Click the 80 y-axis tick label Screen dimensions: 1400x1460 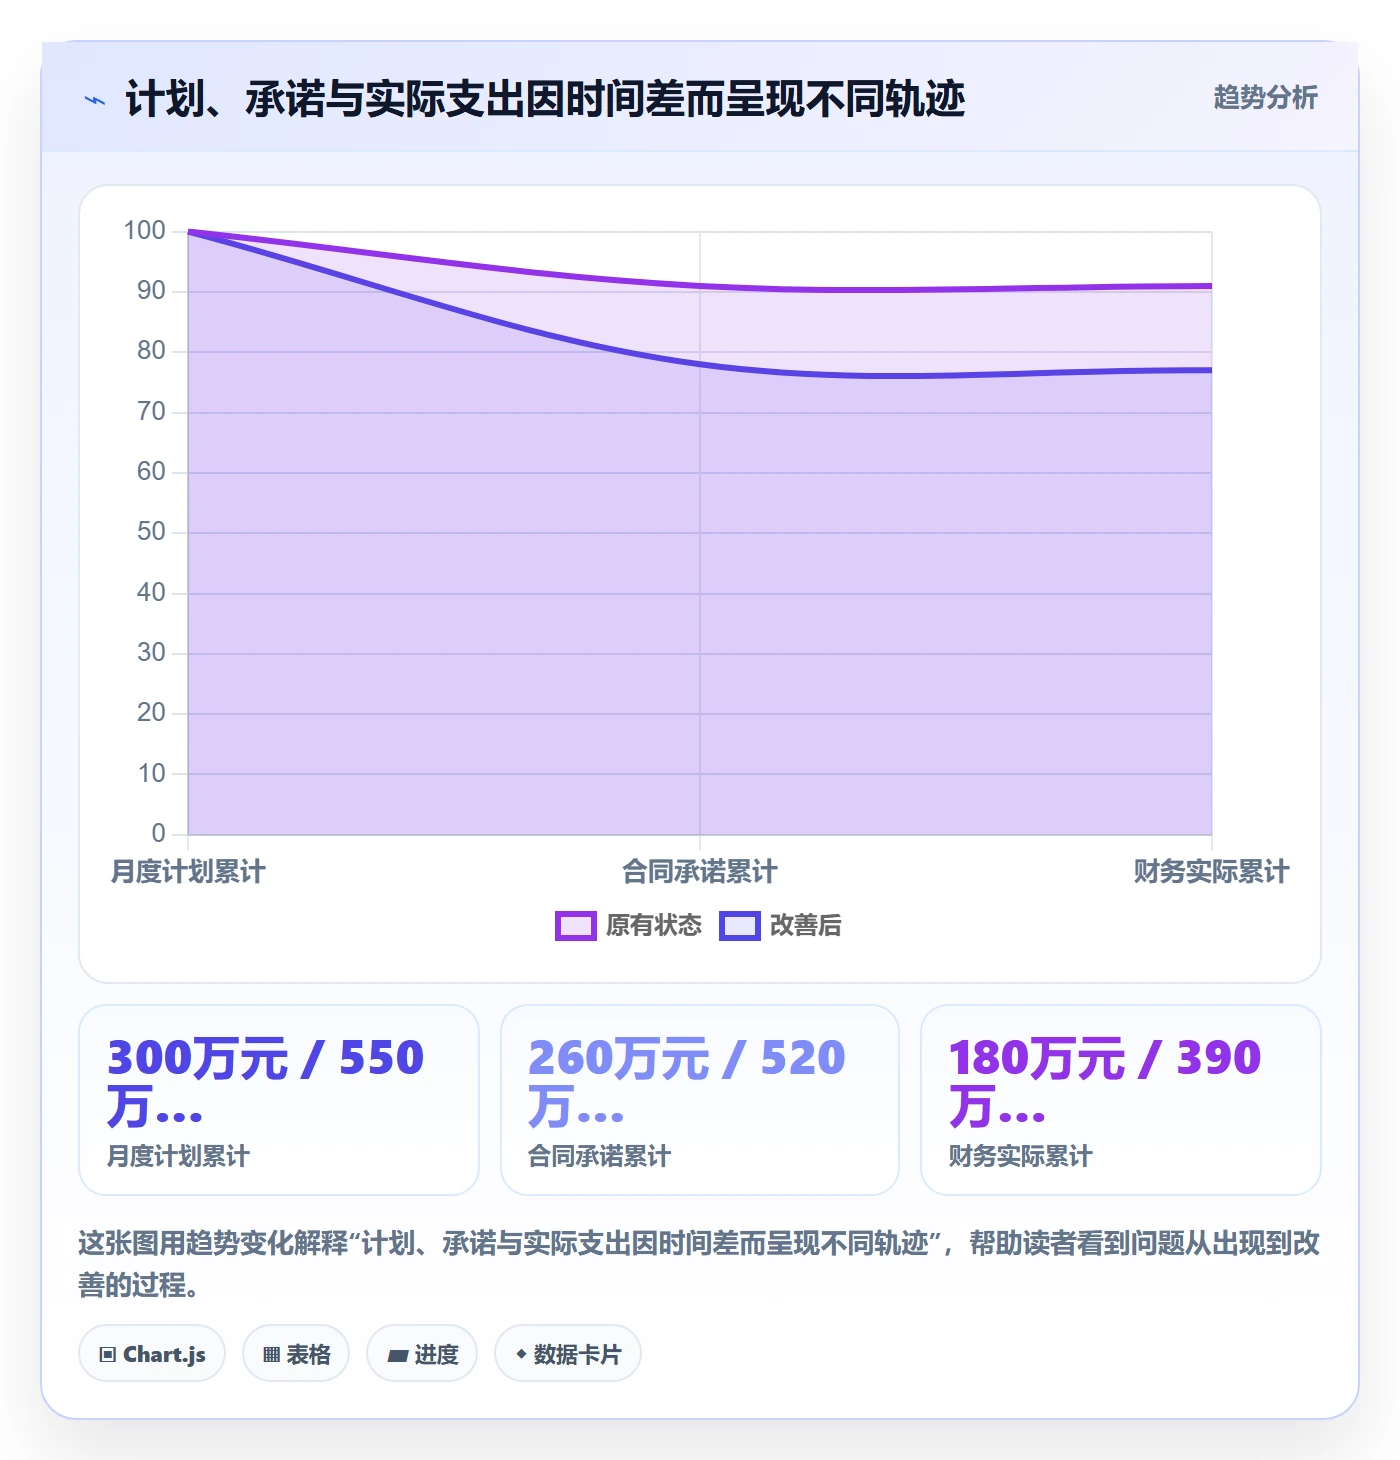pyautogui.click(x=151, y=351)
